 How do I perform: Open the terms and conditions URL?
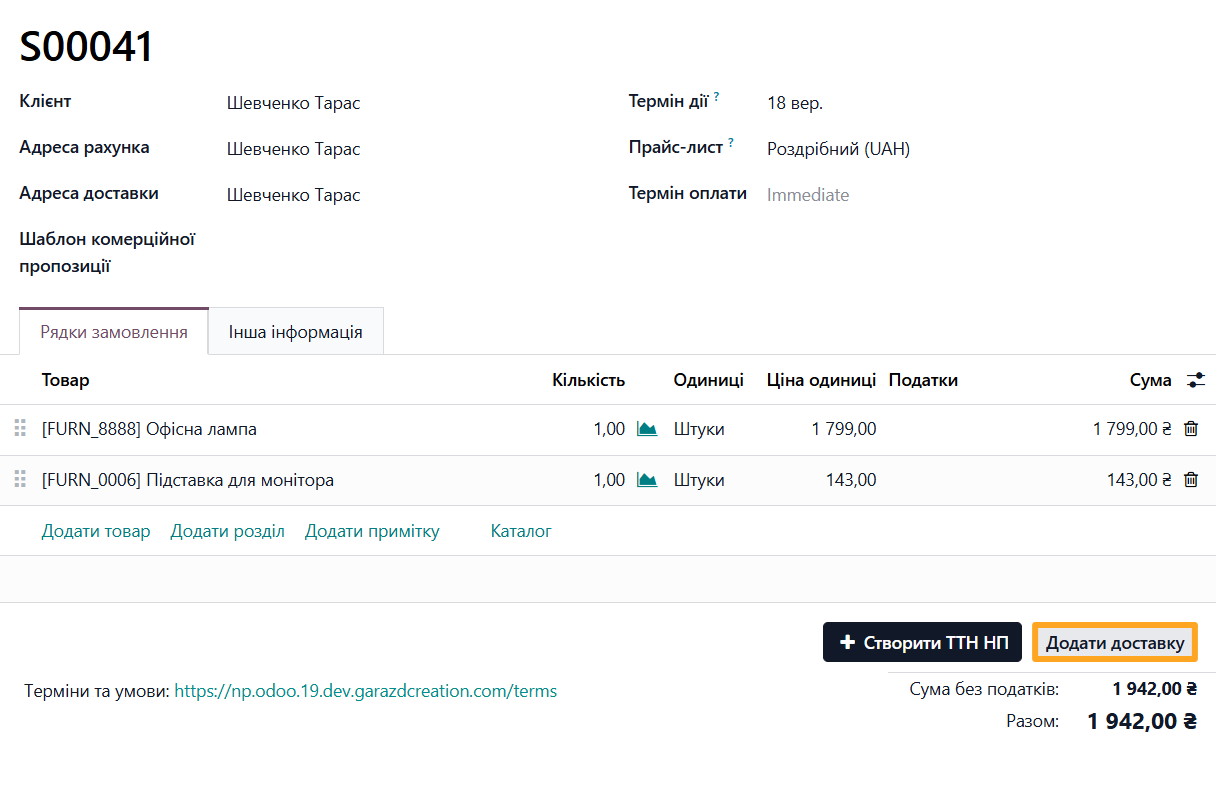pyautogui.click(x=365, y=691)
